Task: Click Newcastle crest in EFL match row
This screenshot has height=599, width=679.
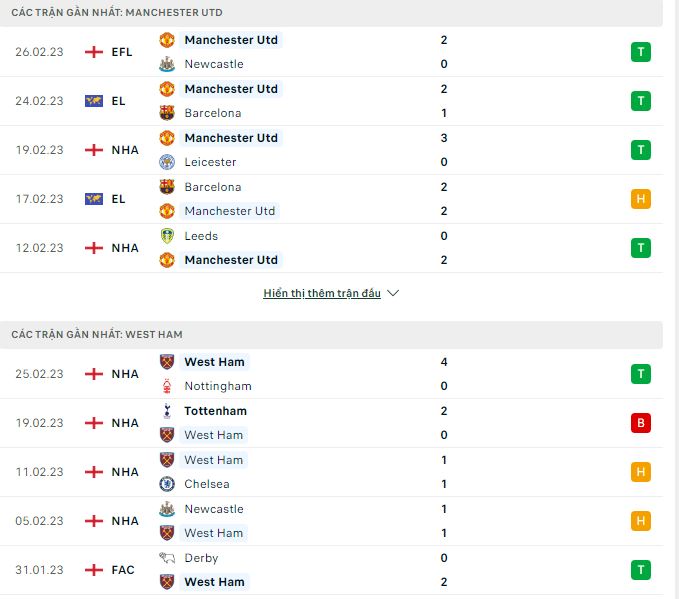Action: click(167, 64)
